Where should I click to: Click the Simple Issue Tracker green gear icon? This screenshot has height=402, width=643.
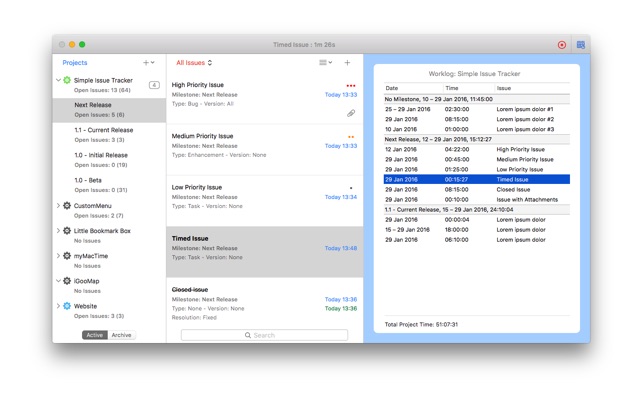click(67, 80)
